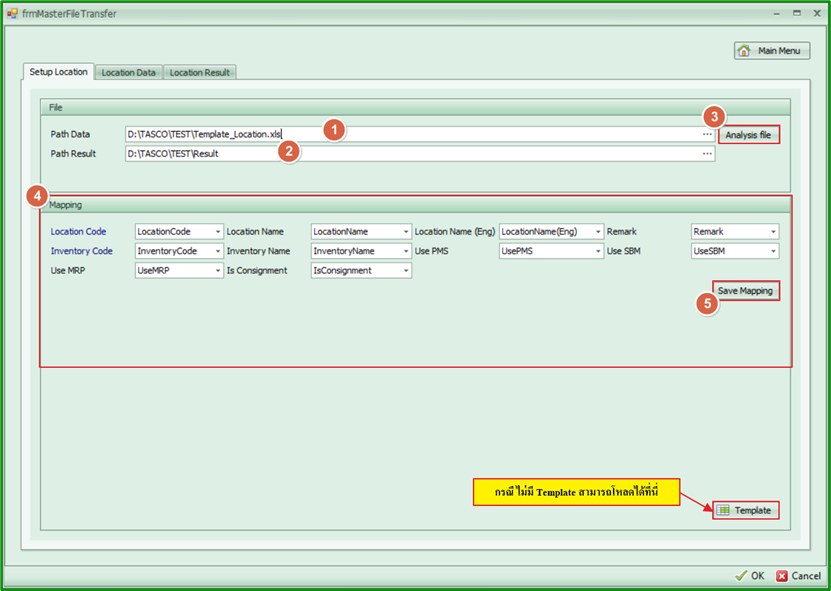Open the Location Result tab
Screen dimensions: 831x591
click(199, 72)
